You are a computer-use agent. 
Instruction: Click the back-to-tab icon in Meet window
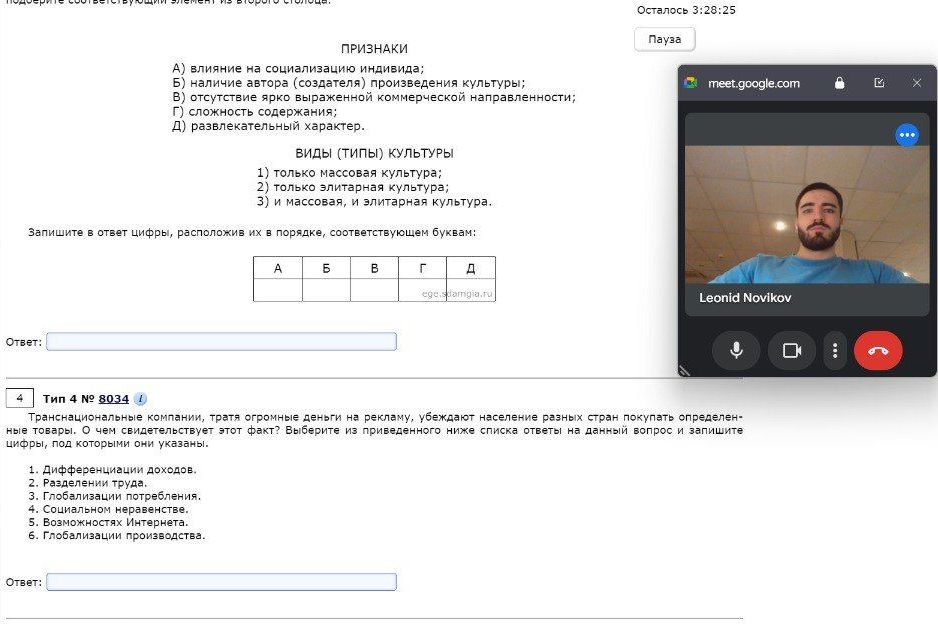(879, 83)
